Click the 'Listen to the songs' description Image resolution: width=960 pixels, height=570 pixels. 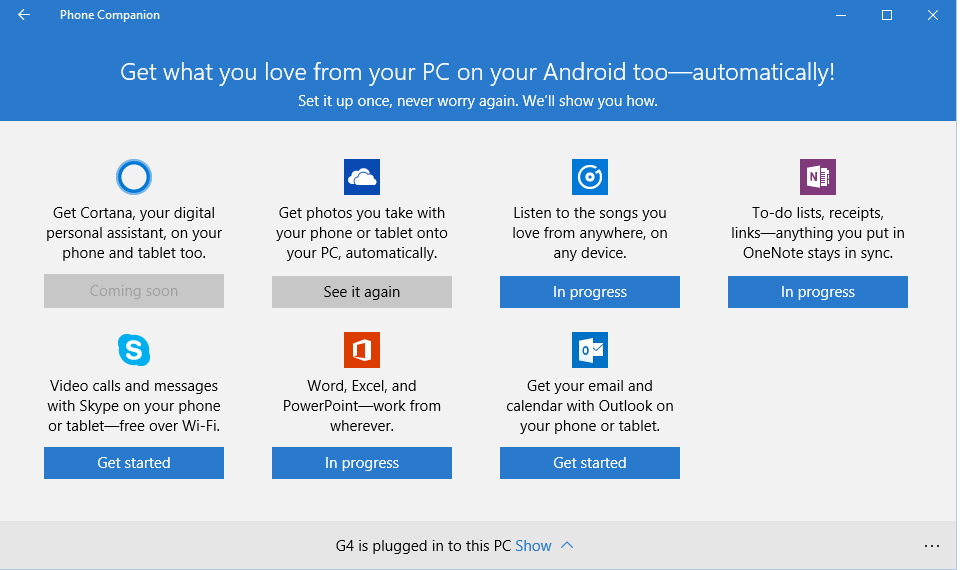click(590, 233)
